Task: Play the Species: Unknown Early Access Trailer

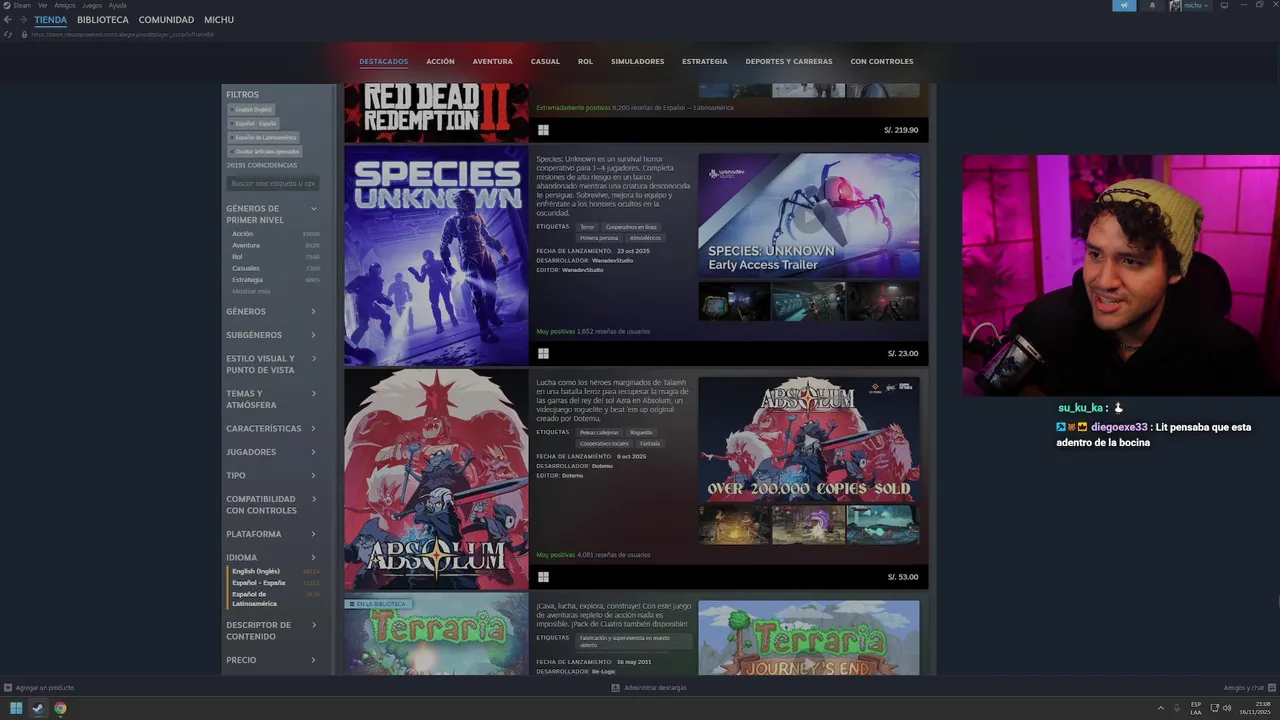Action: pos(808,215)
